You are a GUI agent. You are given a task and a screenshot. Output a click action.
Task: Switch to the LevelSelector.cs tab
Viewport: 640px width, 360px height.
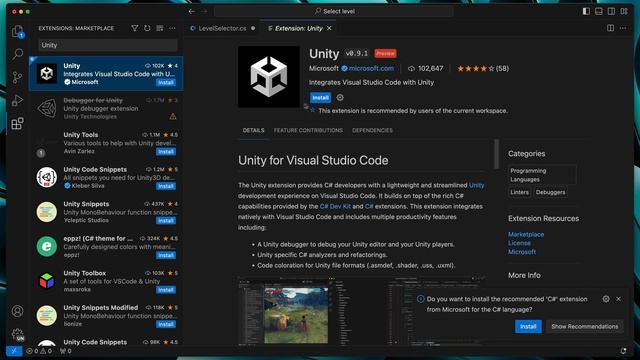[222, 28]
